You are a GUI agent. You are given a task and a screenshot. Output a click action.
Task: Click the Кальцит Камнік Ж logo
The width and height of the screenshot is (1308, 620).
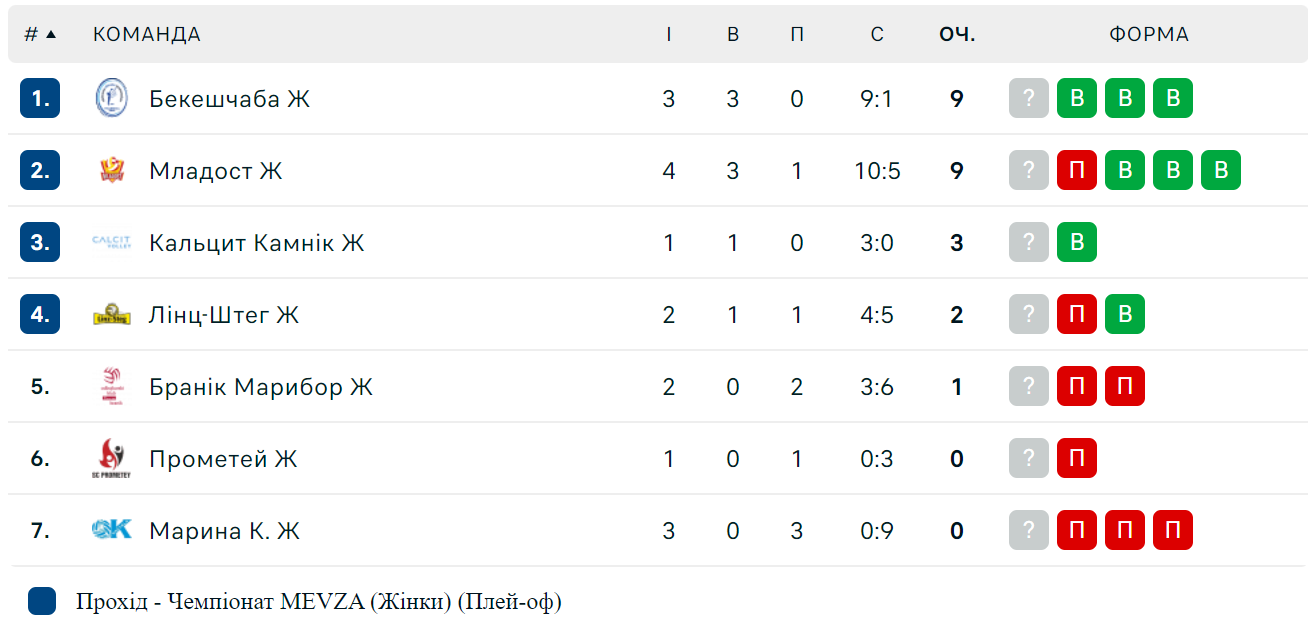click(111, 242)
